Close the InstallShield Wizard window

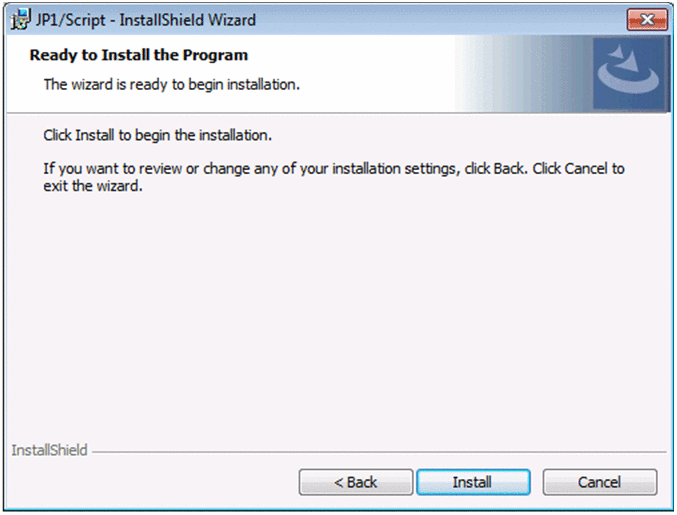click(x=645, y=20)
